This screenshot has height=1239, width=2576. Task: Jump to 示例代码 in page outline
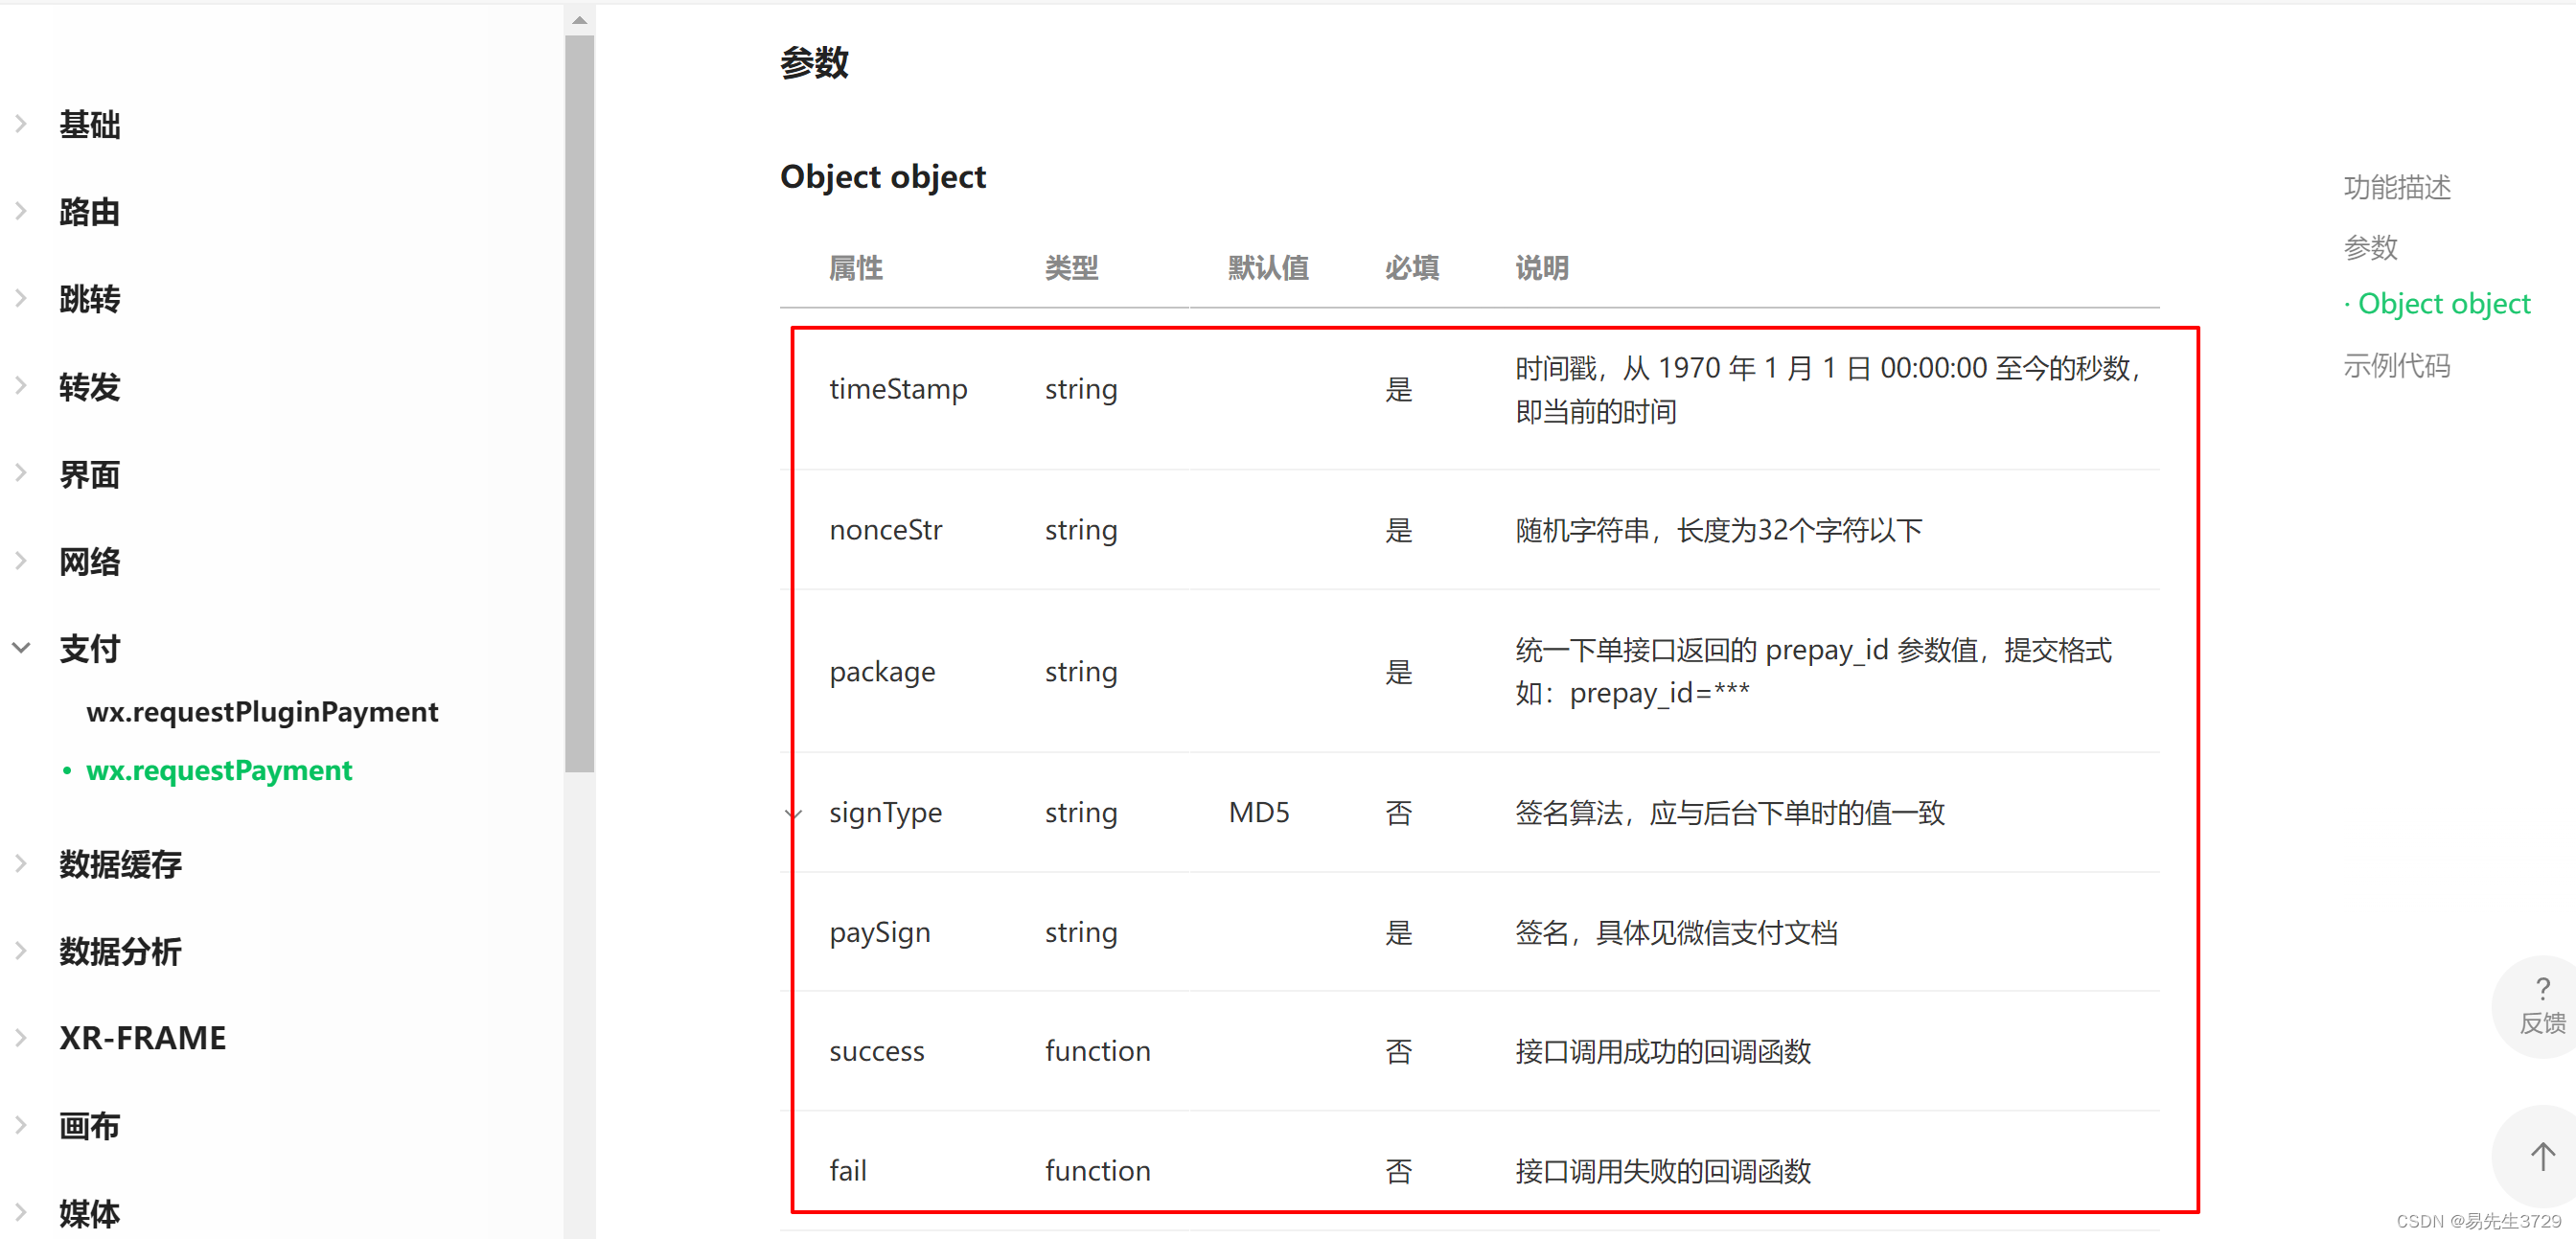[x=2396, y=366]
